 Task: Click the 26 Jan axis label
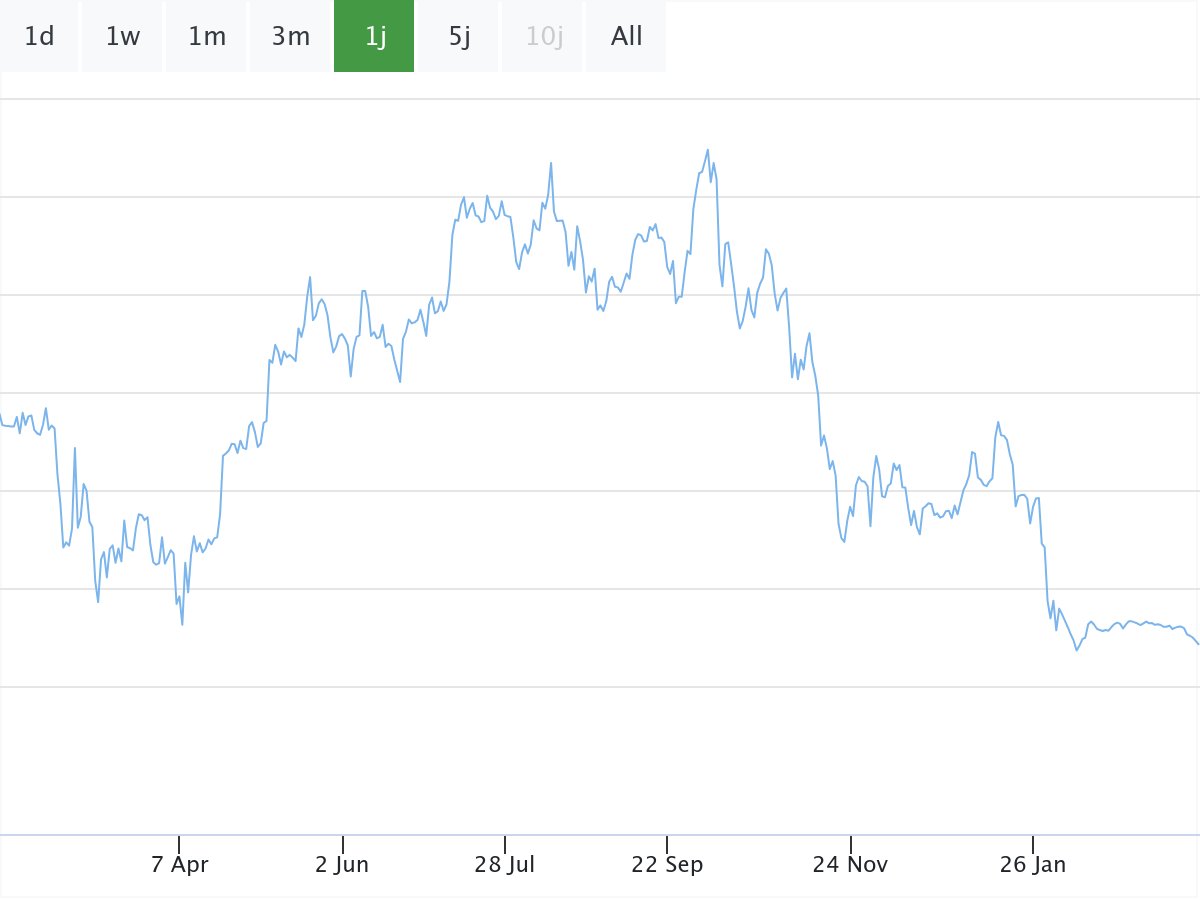coord(1033,865)
